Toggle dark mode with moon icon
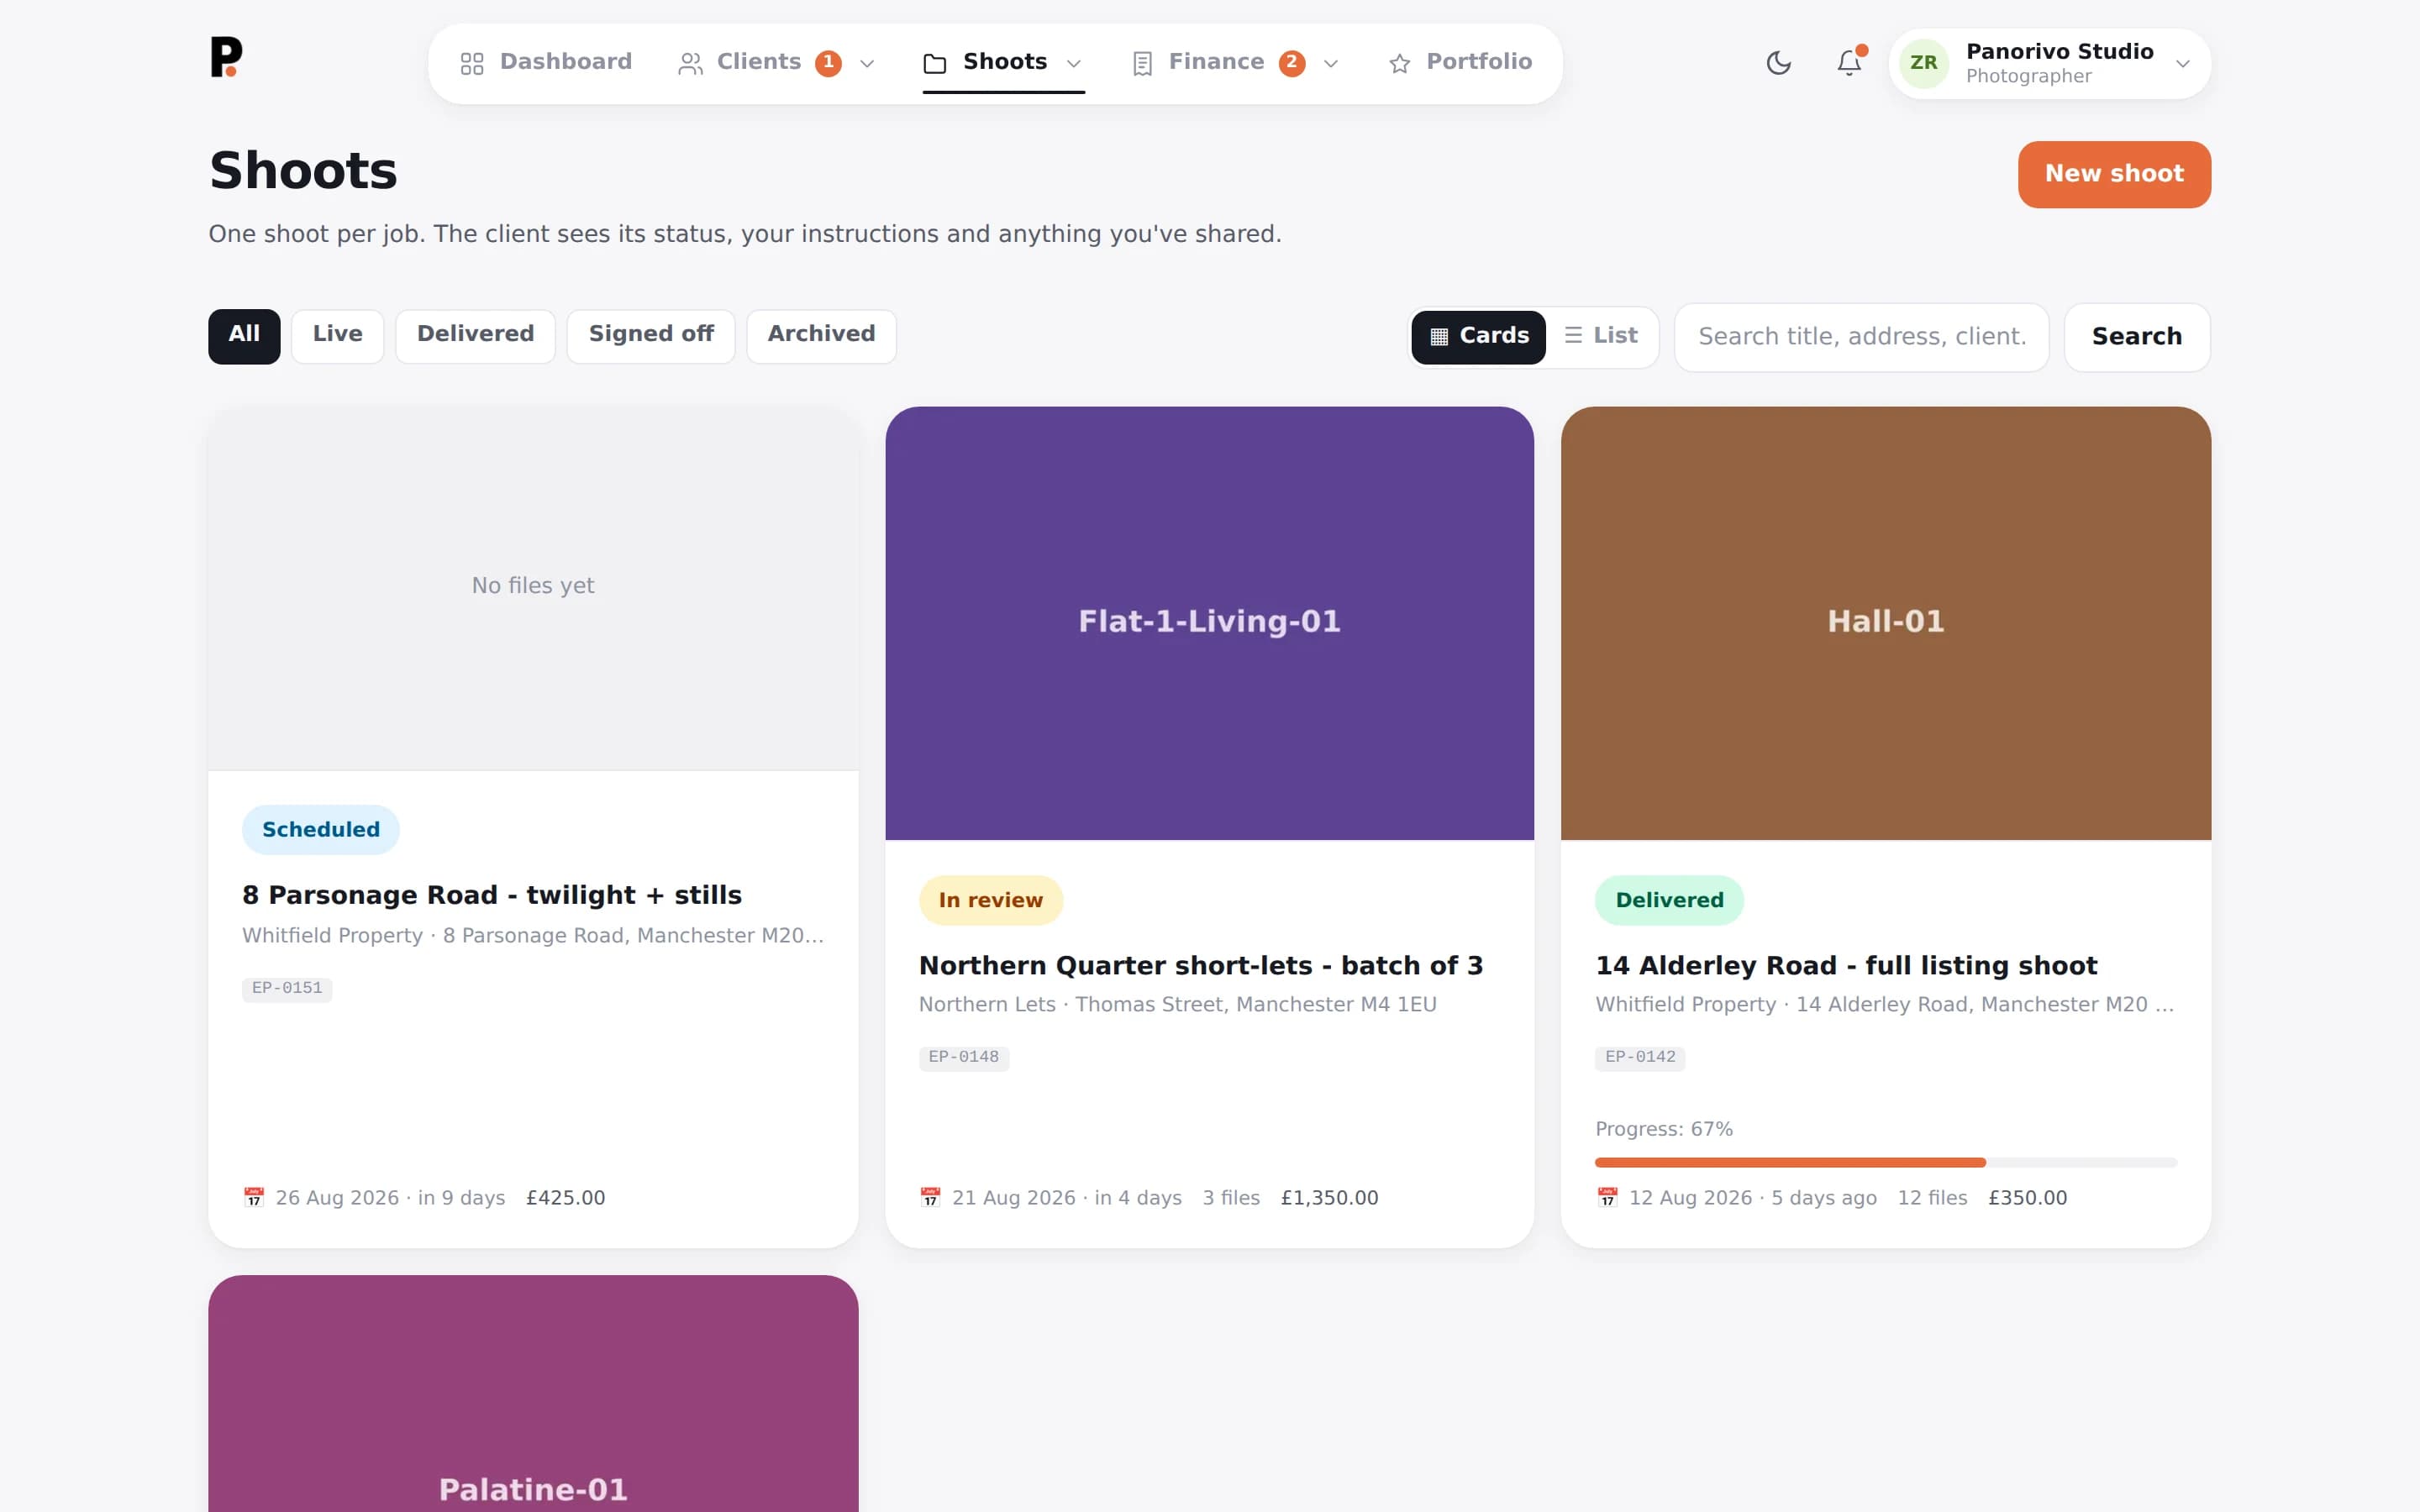The image size is (2420, 1512). (x=1778, y=63)
